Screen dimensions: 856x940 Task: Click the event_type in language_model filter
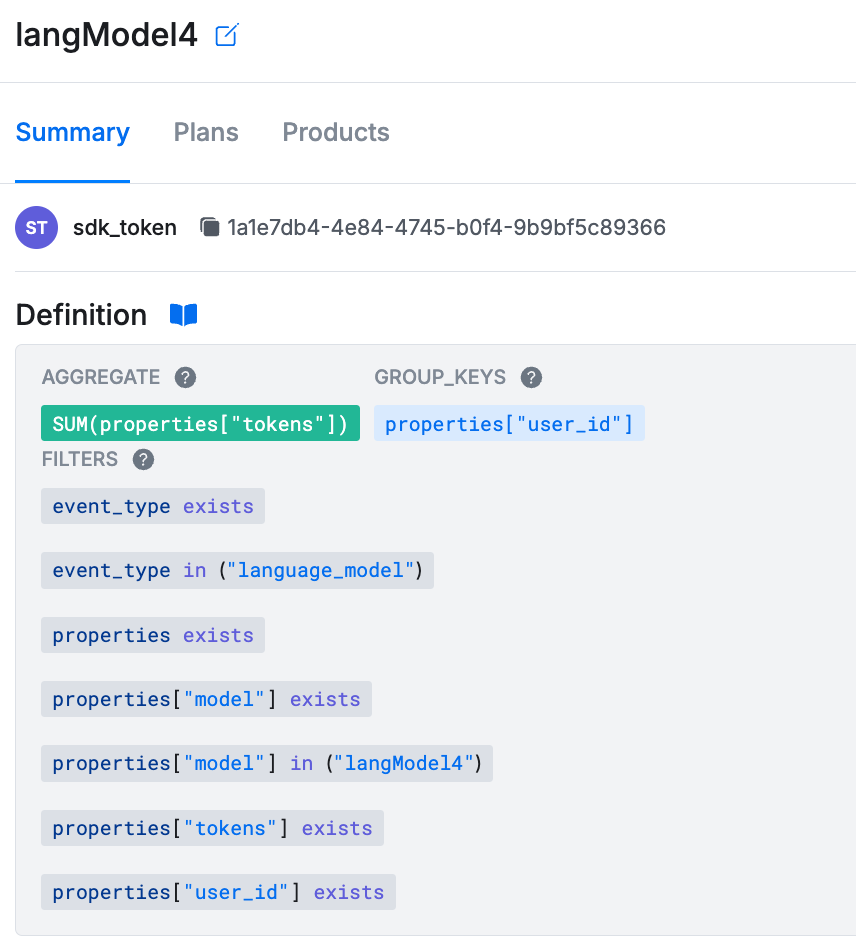coord(237,570)
